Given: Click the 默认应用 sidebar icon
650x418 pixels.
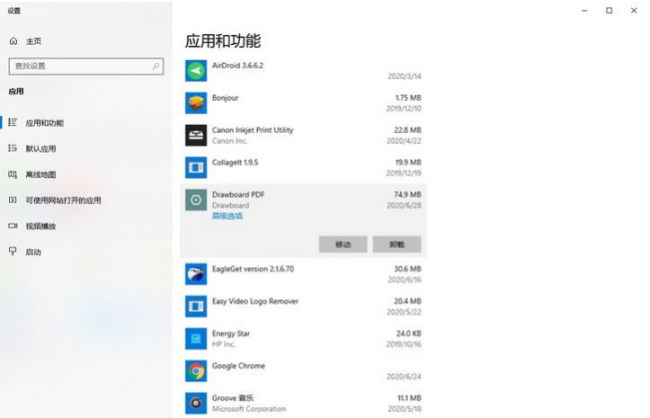Looking at the screenshot, I should coord(13,148).
